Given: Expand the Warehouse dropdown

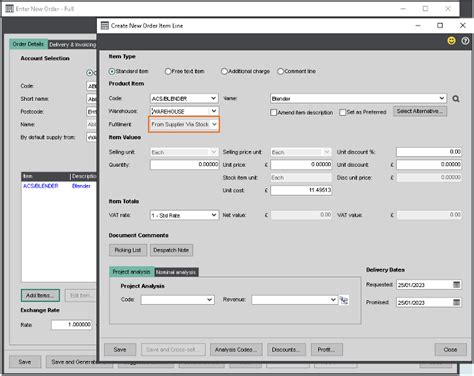Looking at the screenshot, I should [214, 111].
